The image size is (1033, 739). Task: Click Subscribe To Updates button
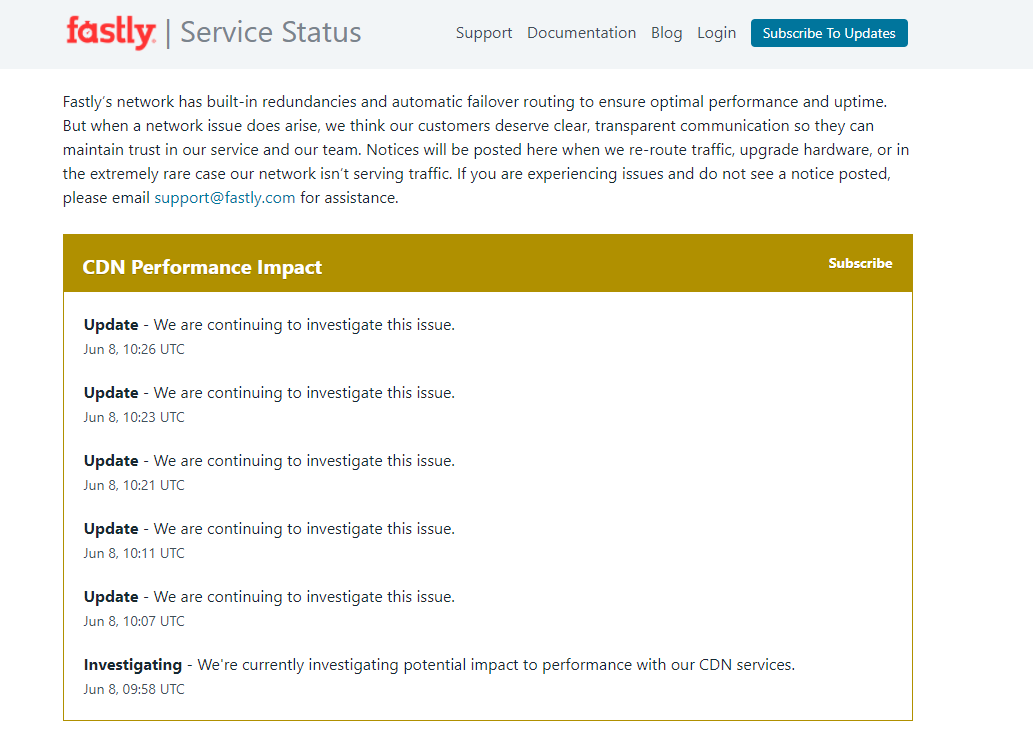(829, 33)
